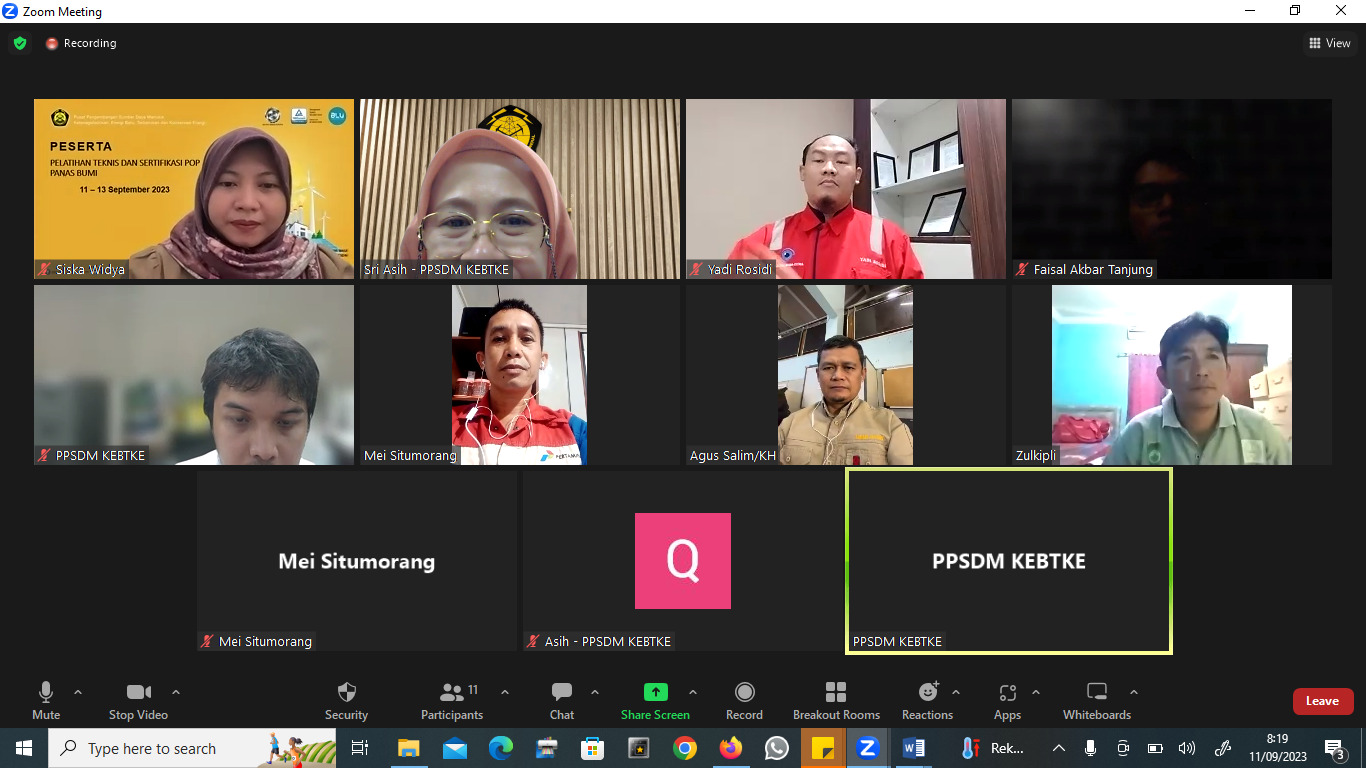This screenshot has height=768, width=1366.
Task: Expand the Share Screen options arrow
Action: click(693, 692)
